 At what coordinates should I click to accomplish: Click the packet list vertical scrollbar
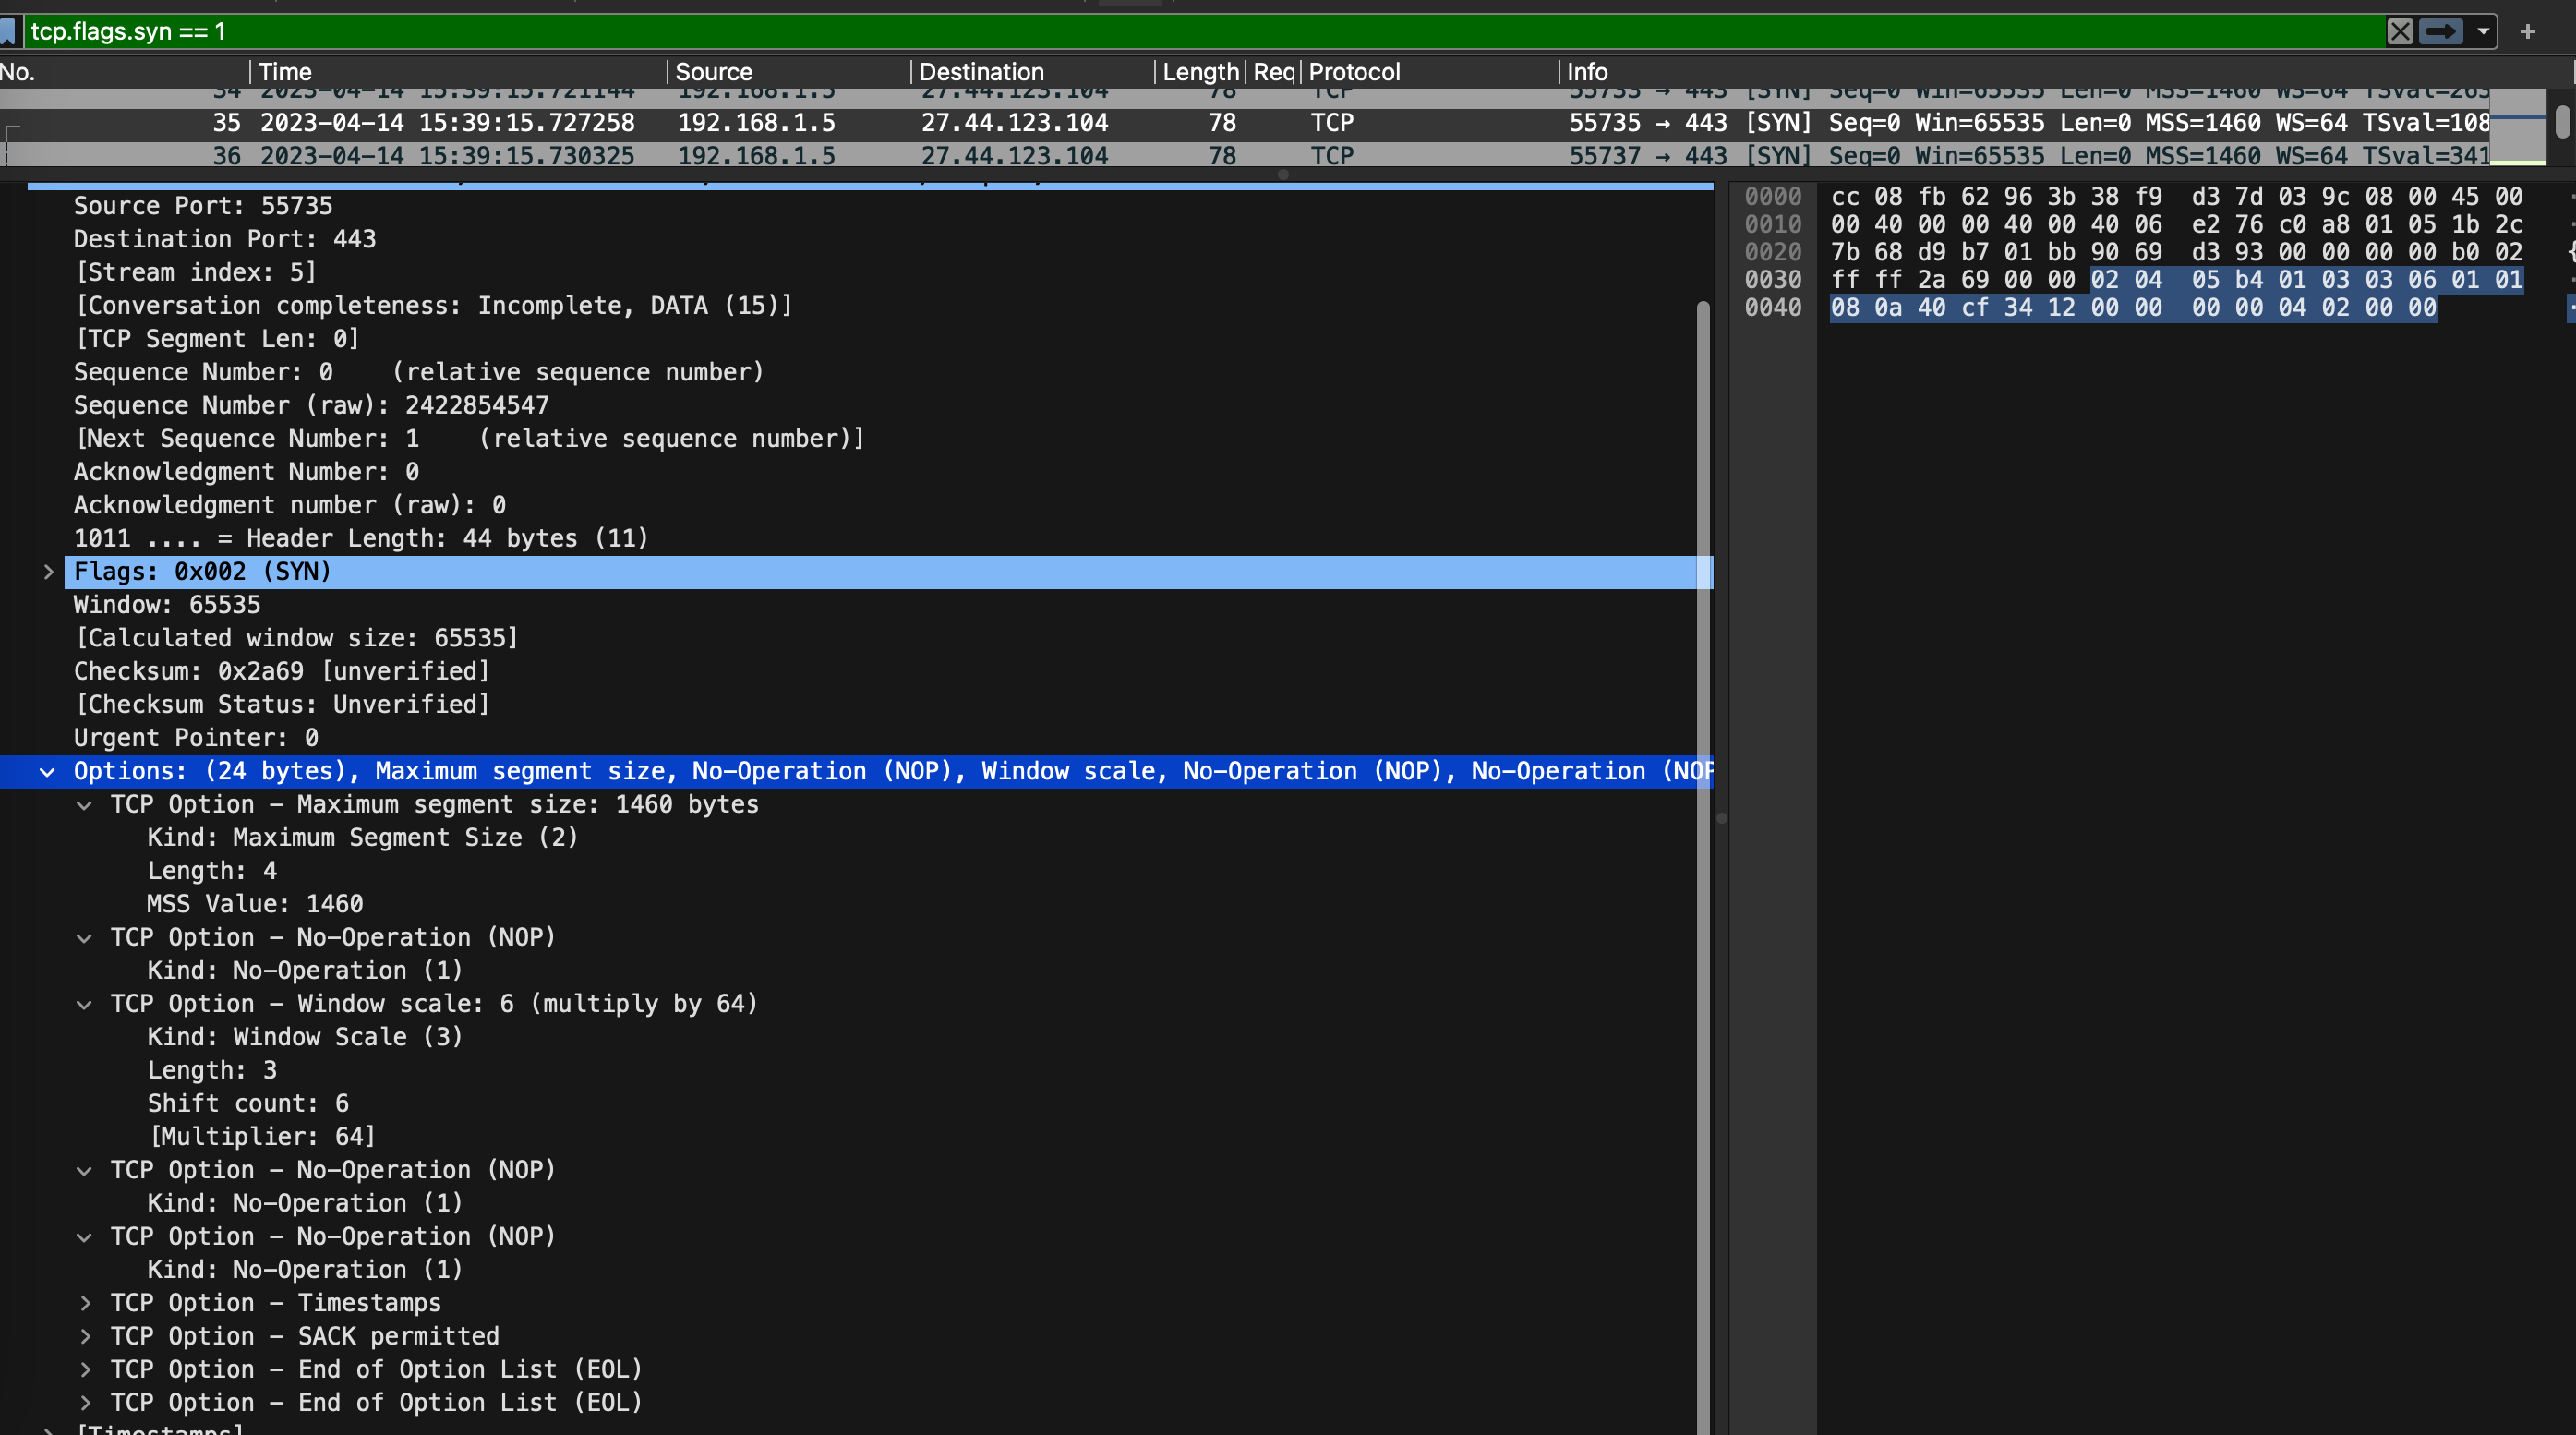point(2562,122)
